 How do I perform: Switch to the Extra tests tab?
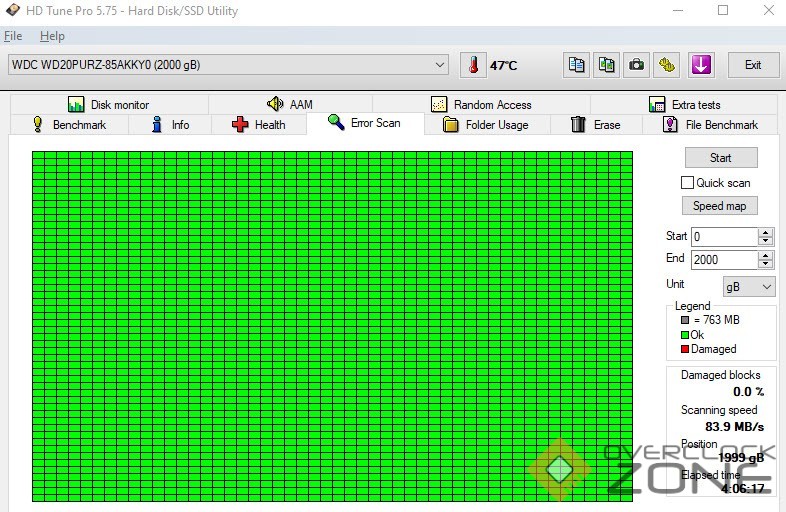point(684,104)
